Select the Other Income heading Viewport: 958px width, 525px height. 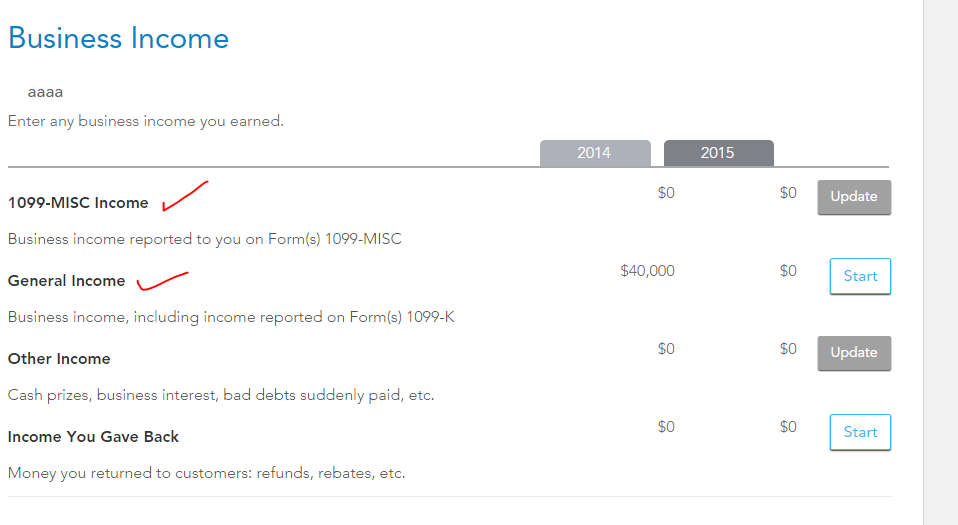59,359
